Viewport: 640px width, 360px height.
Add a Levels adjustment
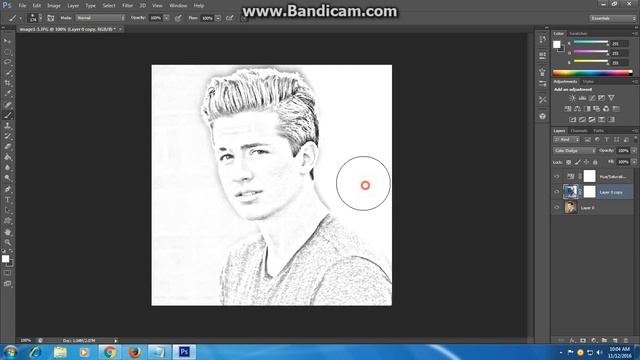582,98
